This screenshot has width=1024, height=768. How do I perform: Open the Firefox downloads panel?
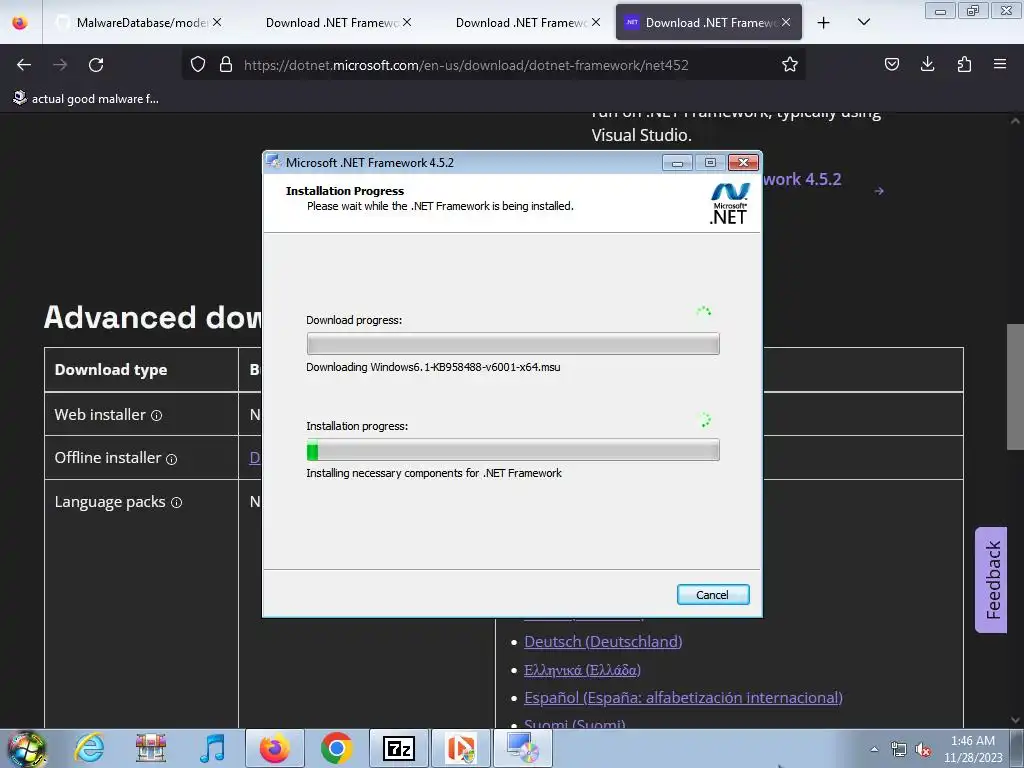(x=927, y=64)
